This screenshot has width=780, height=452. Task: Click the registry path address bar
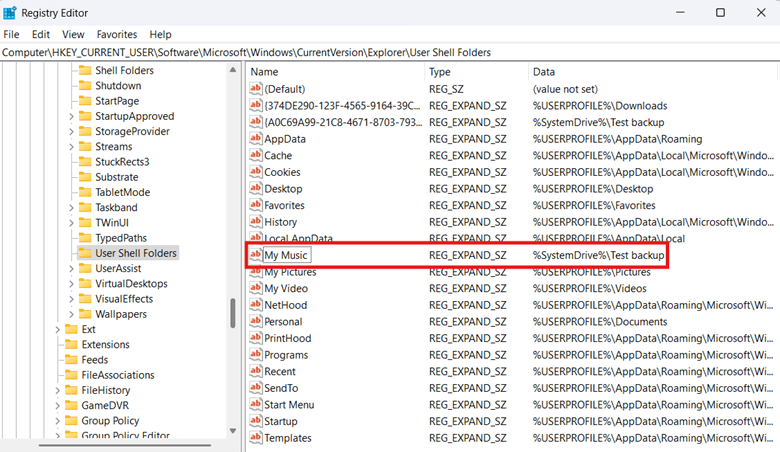tap(390, 52)
